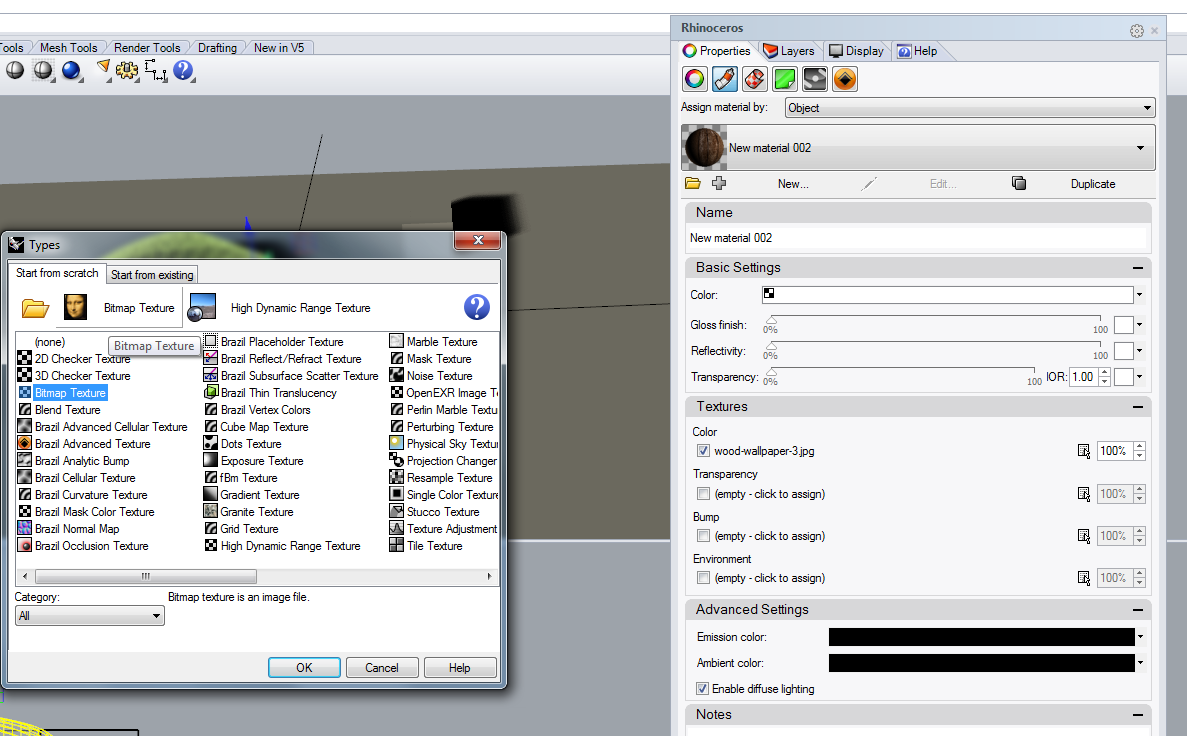The width and height of the screenshot is (1187, 736).
Task: Click the blue help question toolbar icon
Action: [183, 70]
